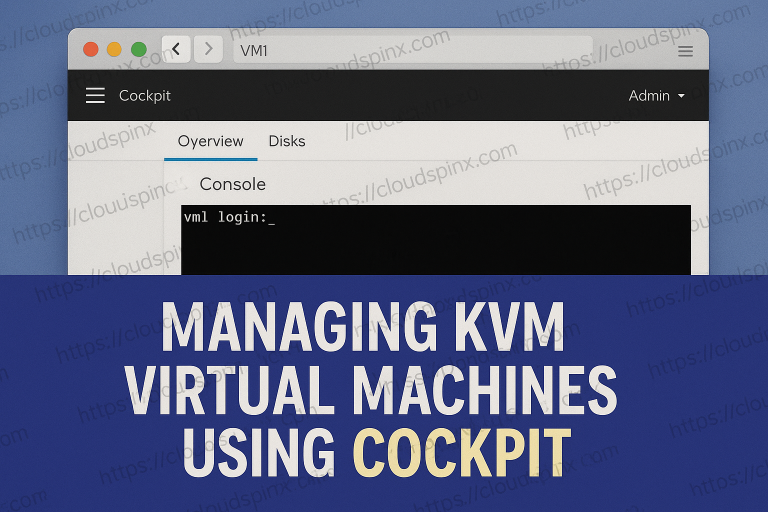Go back with the browser back arrow

[176, 49]
